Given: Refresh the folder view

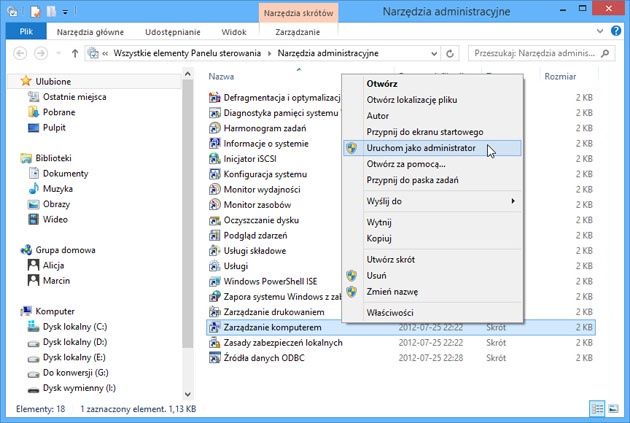Looking at the screenshot, I should tap(450, 53).
